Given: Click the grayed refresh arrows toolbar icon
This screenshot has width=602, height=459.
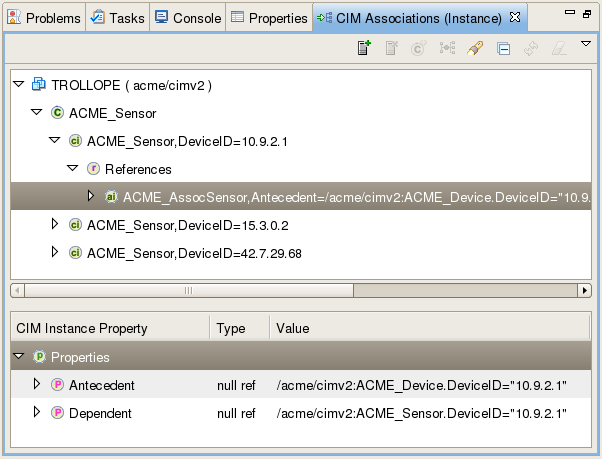Looking at the screenshot, I should click(x=531, y=49).
